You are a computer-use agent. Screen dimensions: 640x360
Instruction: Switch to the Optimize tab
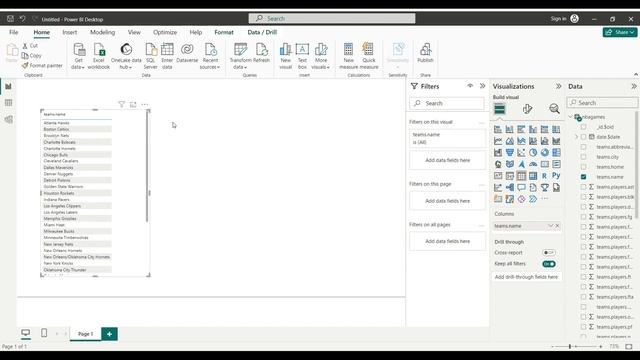[165, 32]
